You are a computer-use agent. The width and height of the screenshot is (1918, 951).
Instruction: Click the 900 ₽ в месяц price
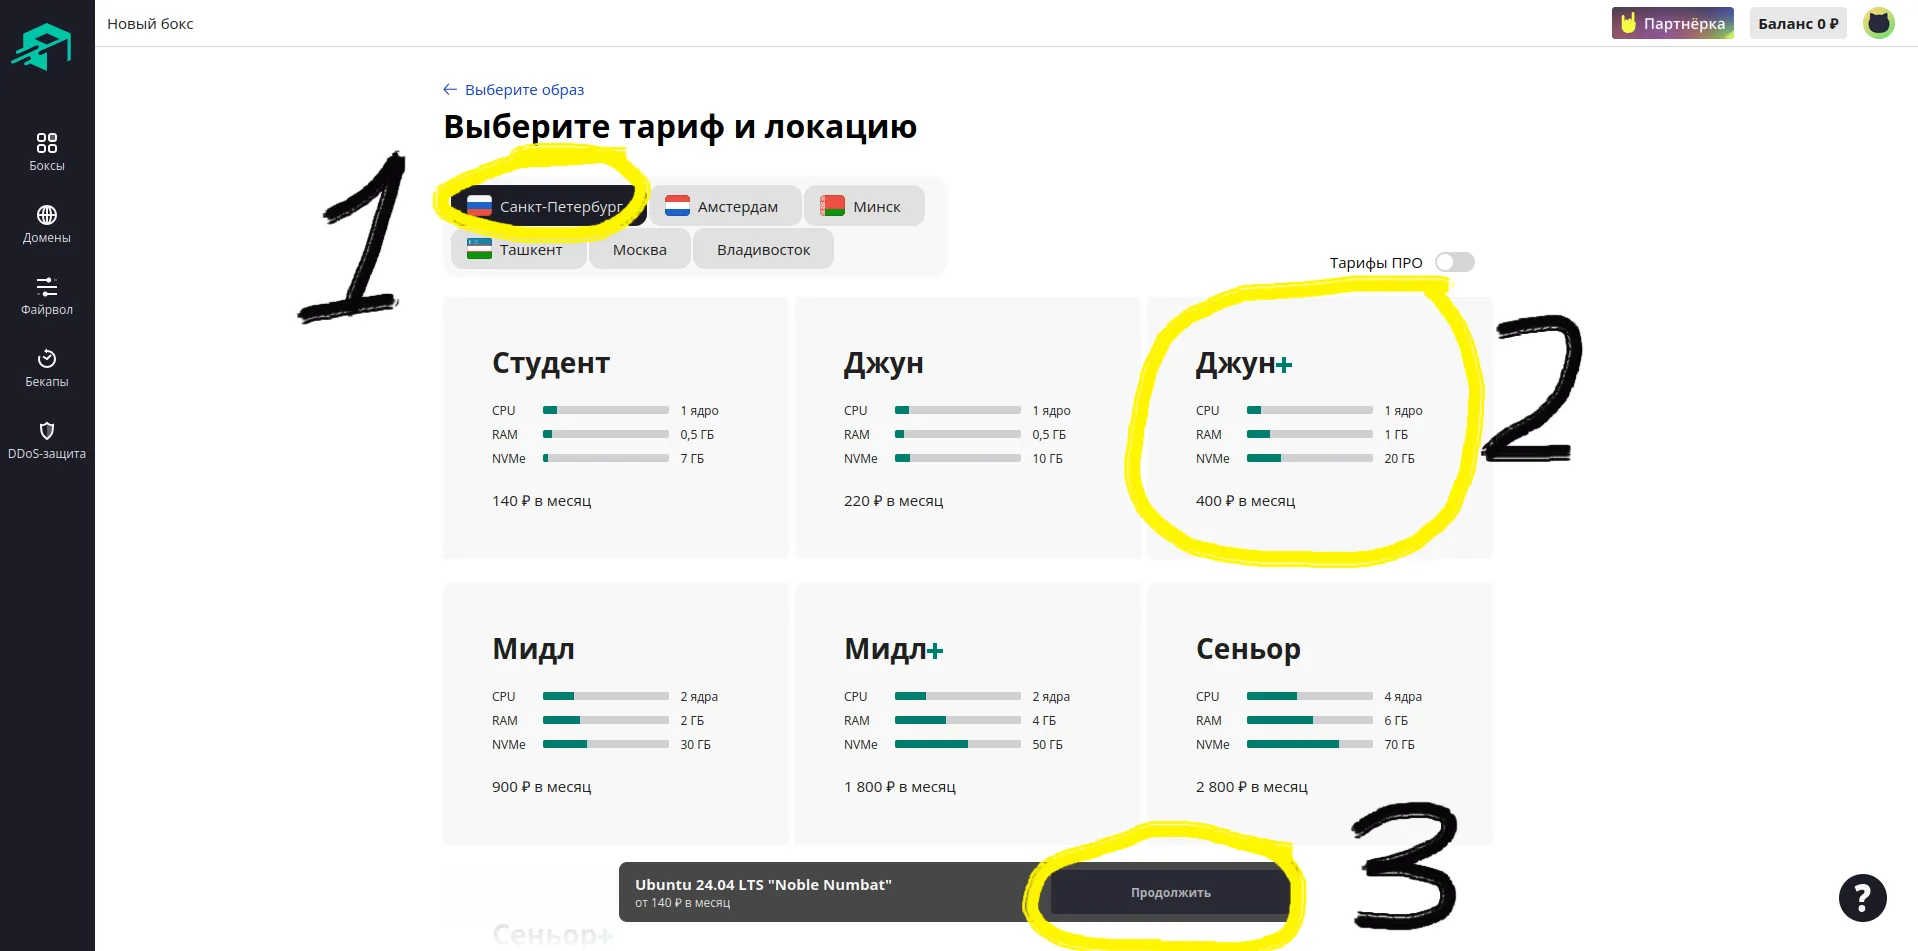tap(541, 787)
